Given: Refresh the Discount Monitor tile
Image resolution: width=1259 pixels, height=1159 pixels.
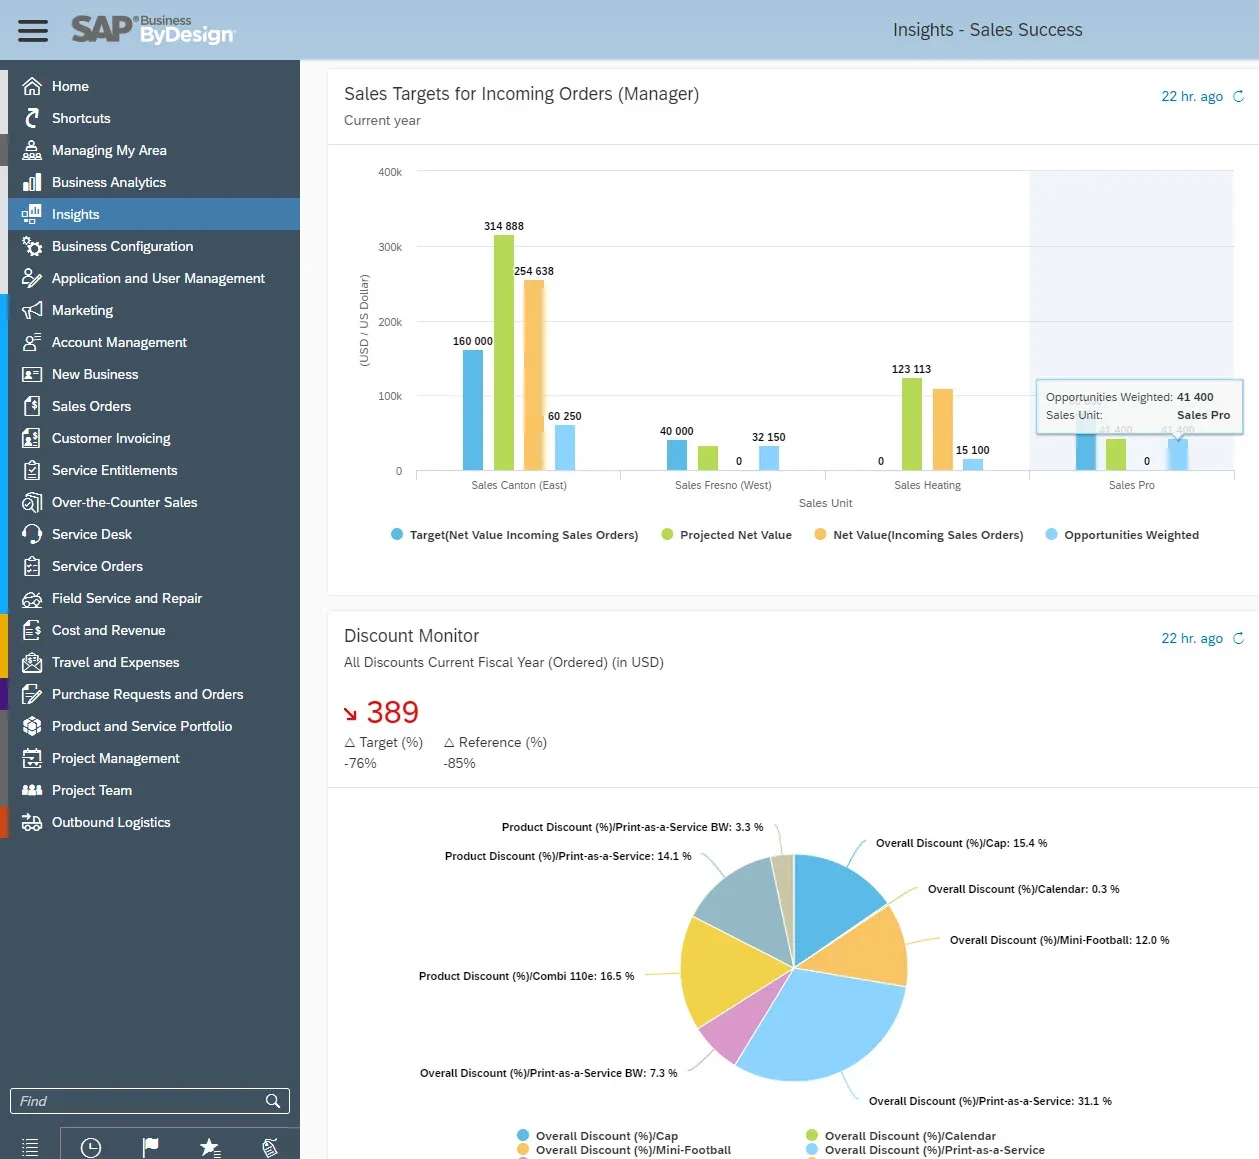Looking at the screenshot, I should [x=1238, y=639].
